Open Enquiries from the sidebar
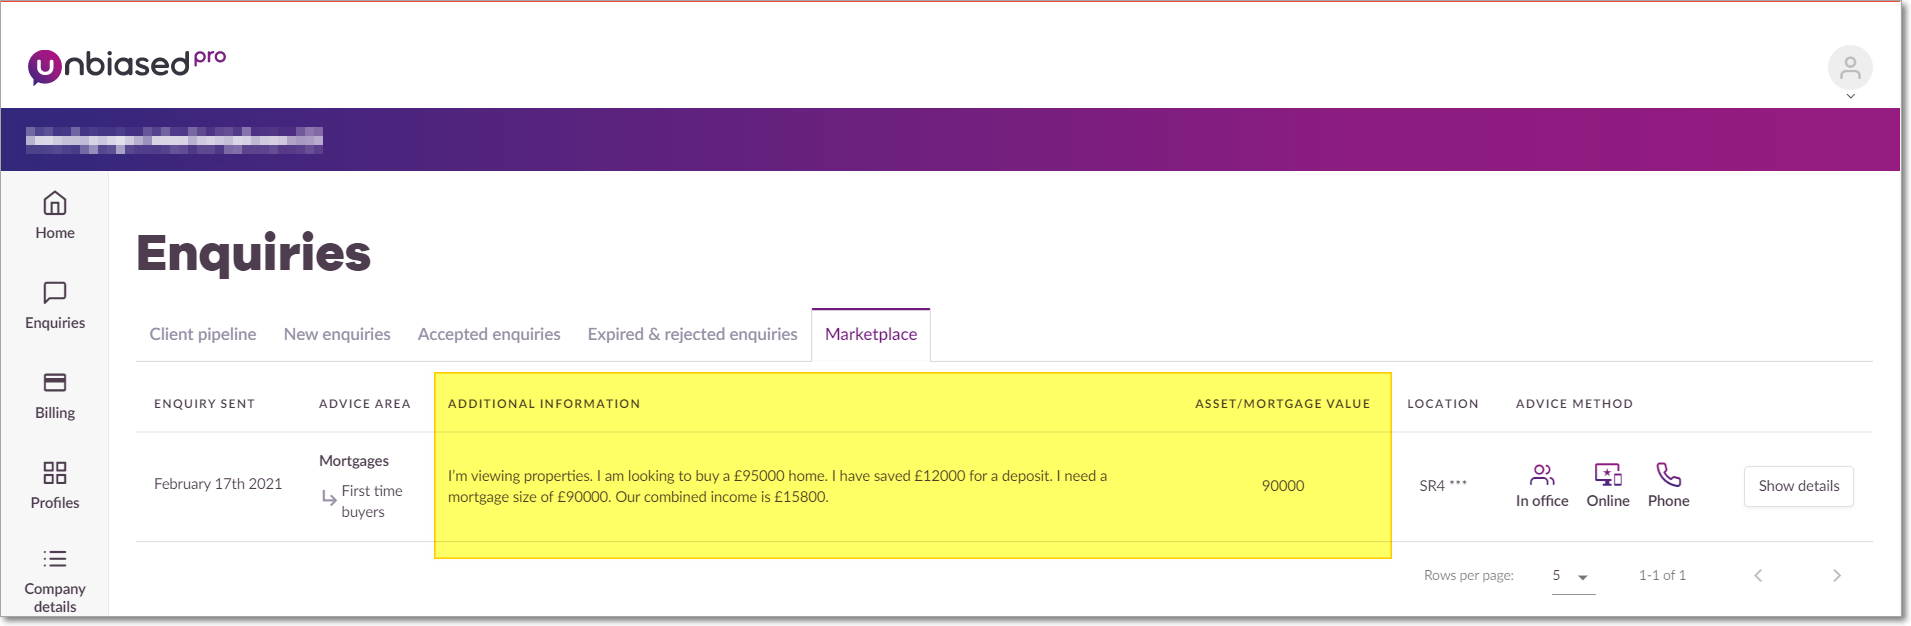 [55, 306]
